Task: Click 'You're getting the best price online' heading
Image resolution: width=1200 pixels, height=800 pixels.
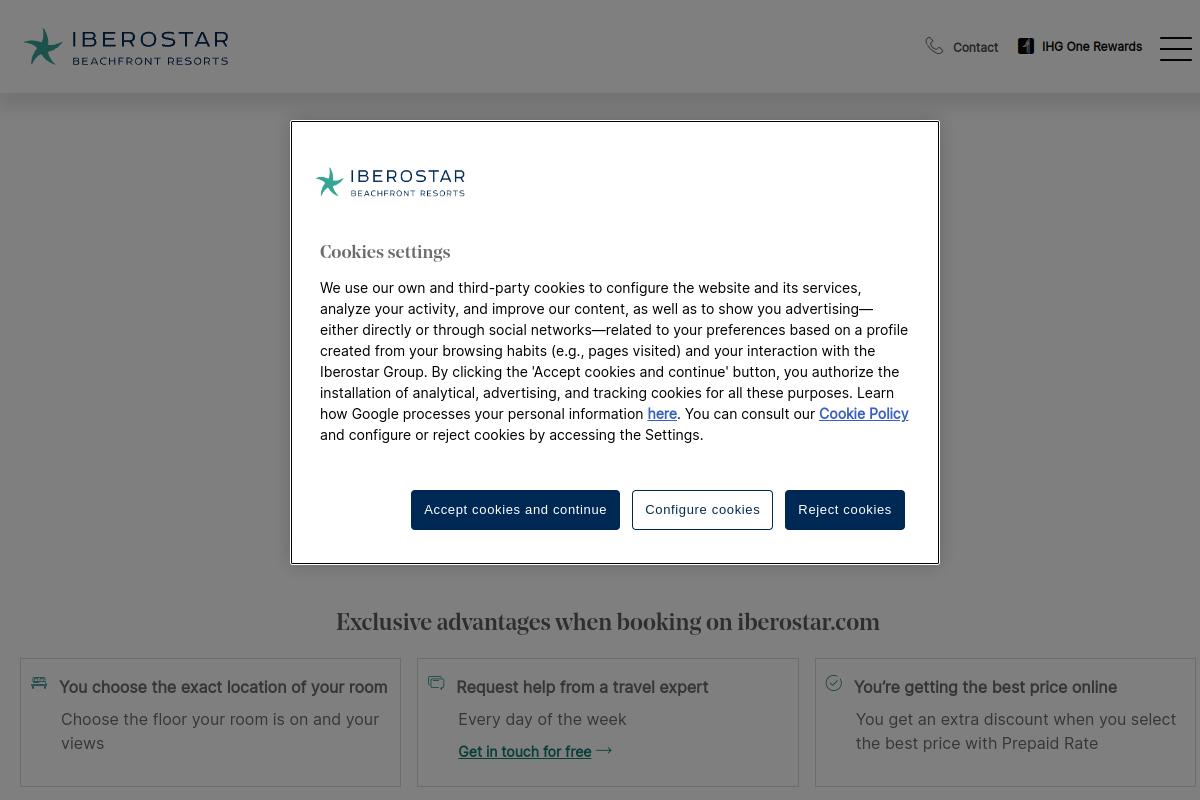Action: 985,687
